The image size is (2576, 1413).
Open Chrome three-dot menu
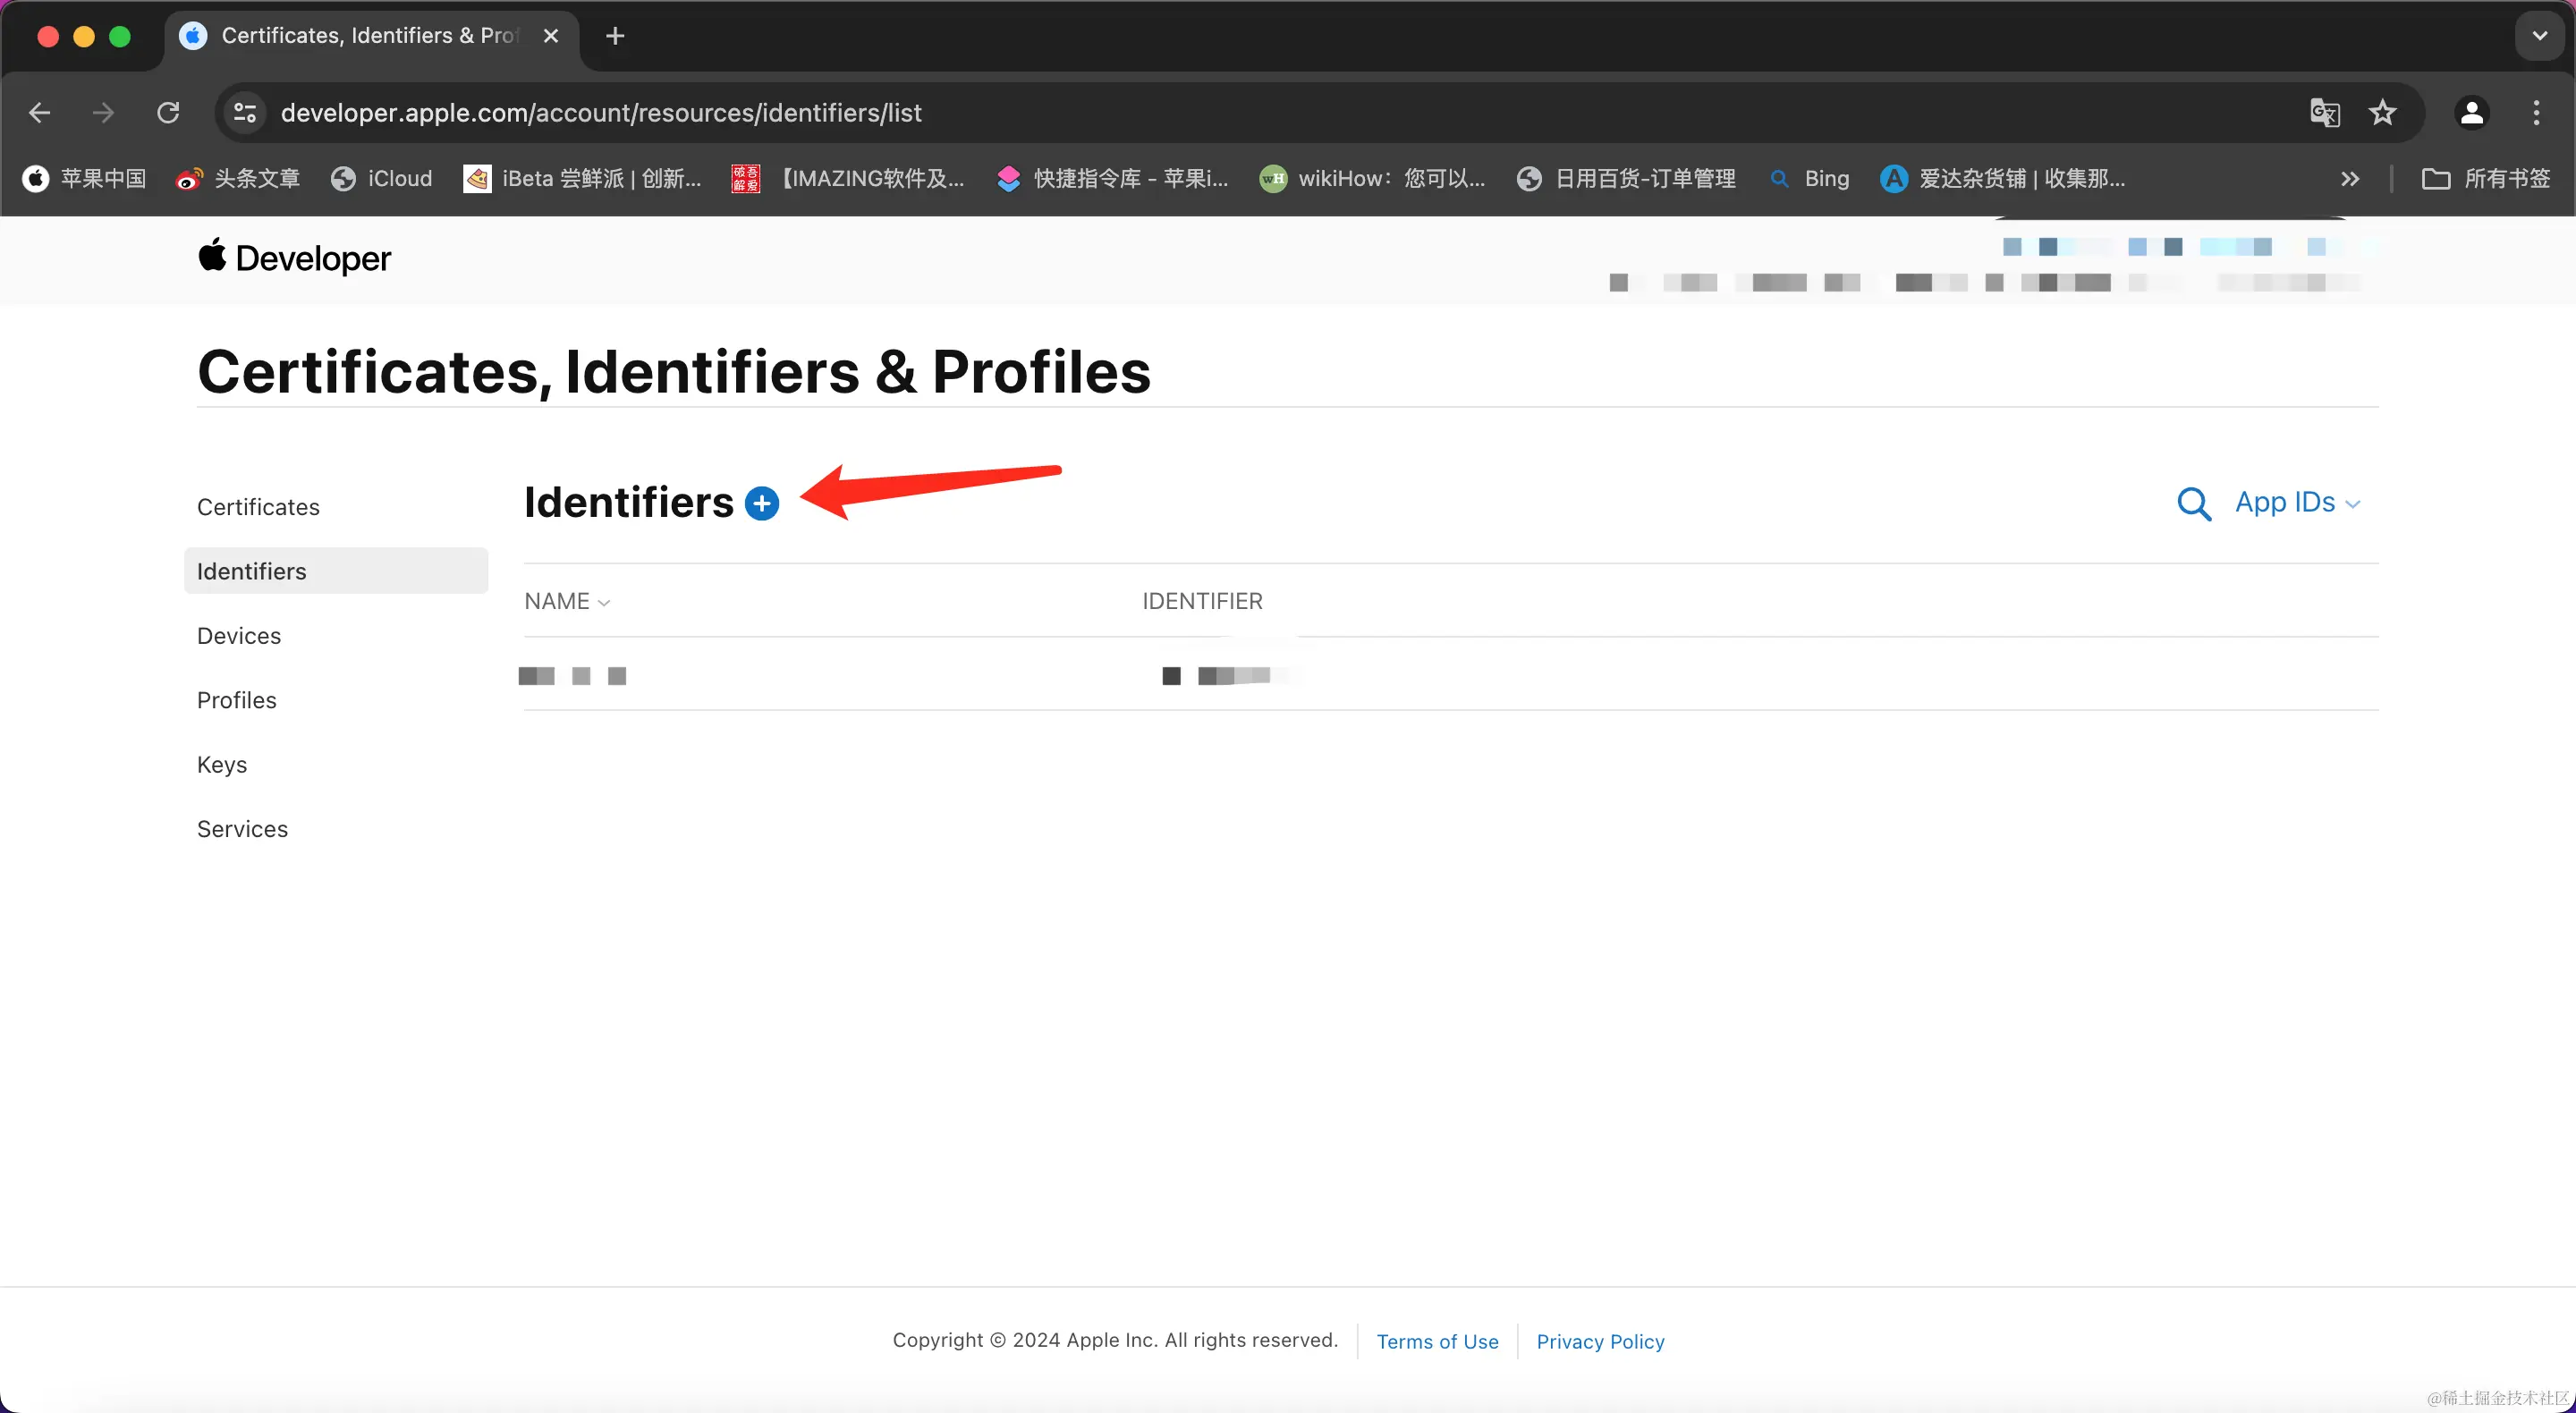pyautogui.click(x=2536, y=113)
